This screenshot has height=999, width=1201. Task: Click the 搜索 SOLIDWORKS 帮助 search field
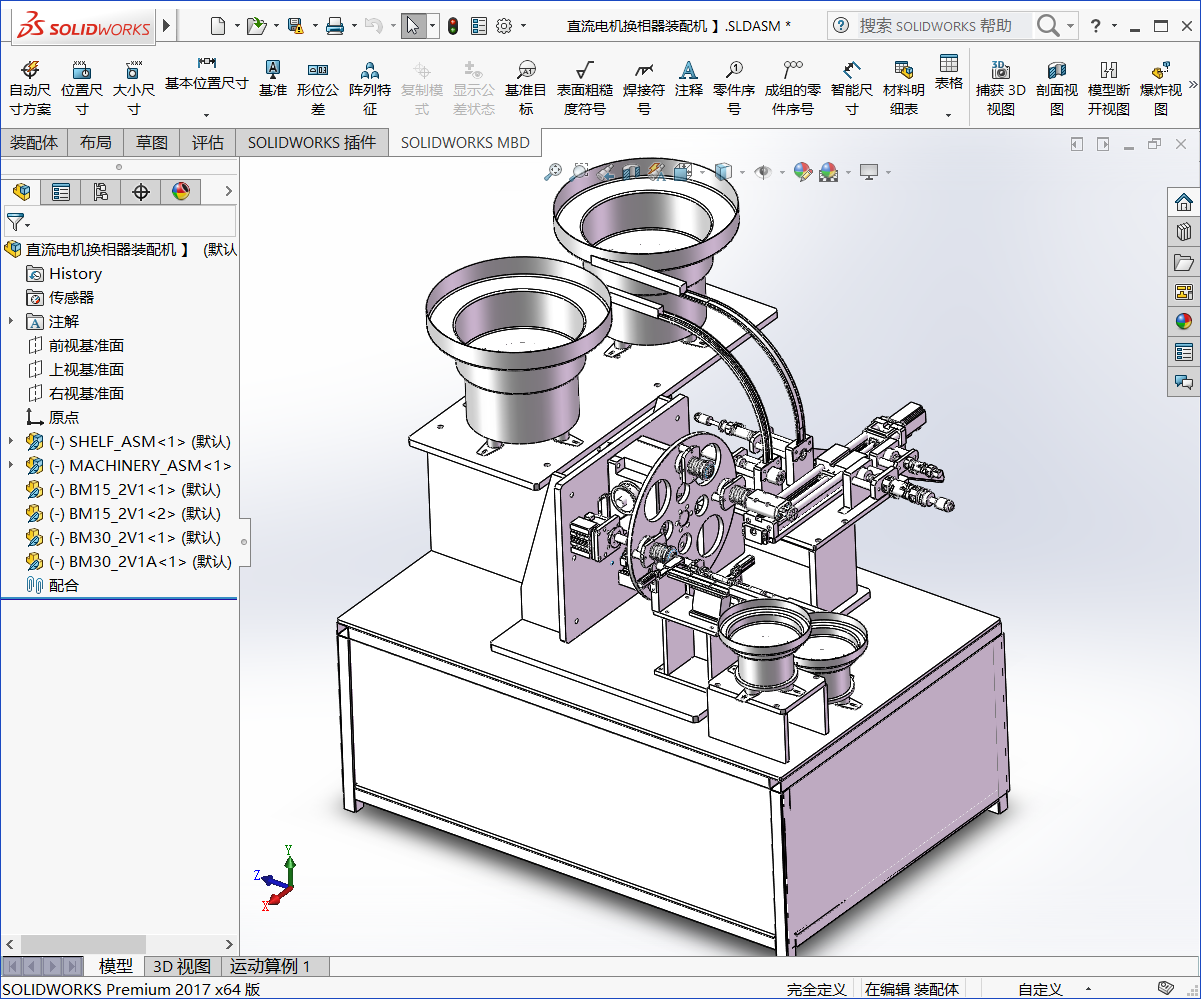pos(935,26)
